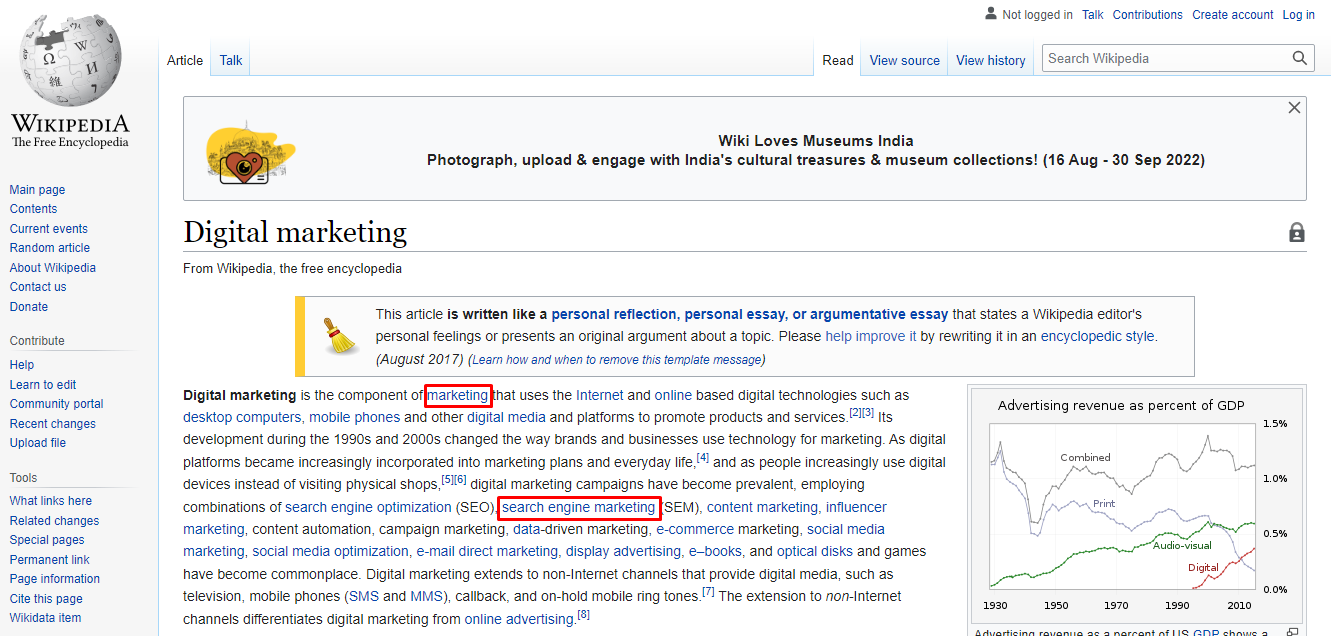
Task: Click citation reference [4]
Action: [703, 457]
